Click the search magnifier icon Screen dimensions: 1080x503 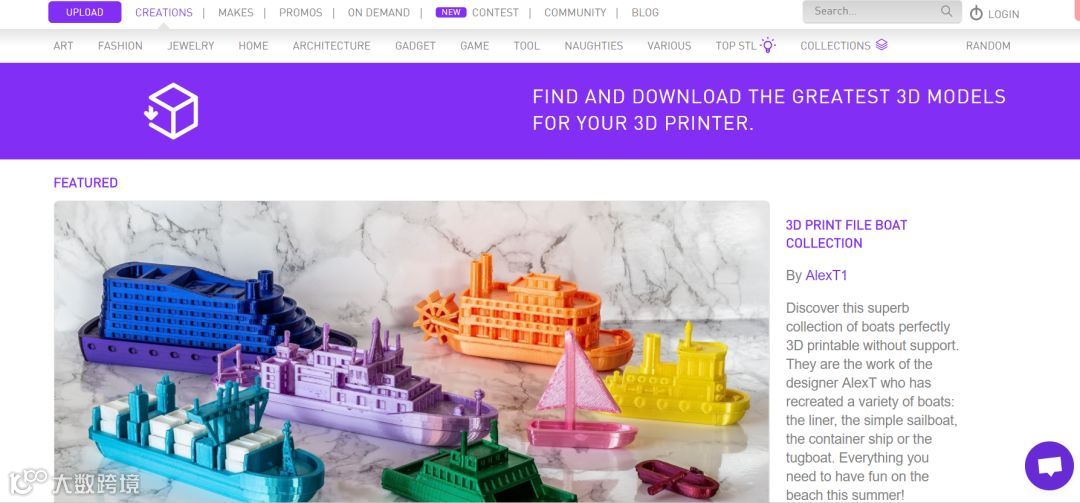pos(946,11)
